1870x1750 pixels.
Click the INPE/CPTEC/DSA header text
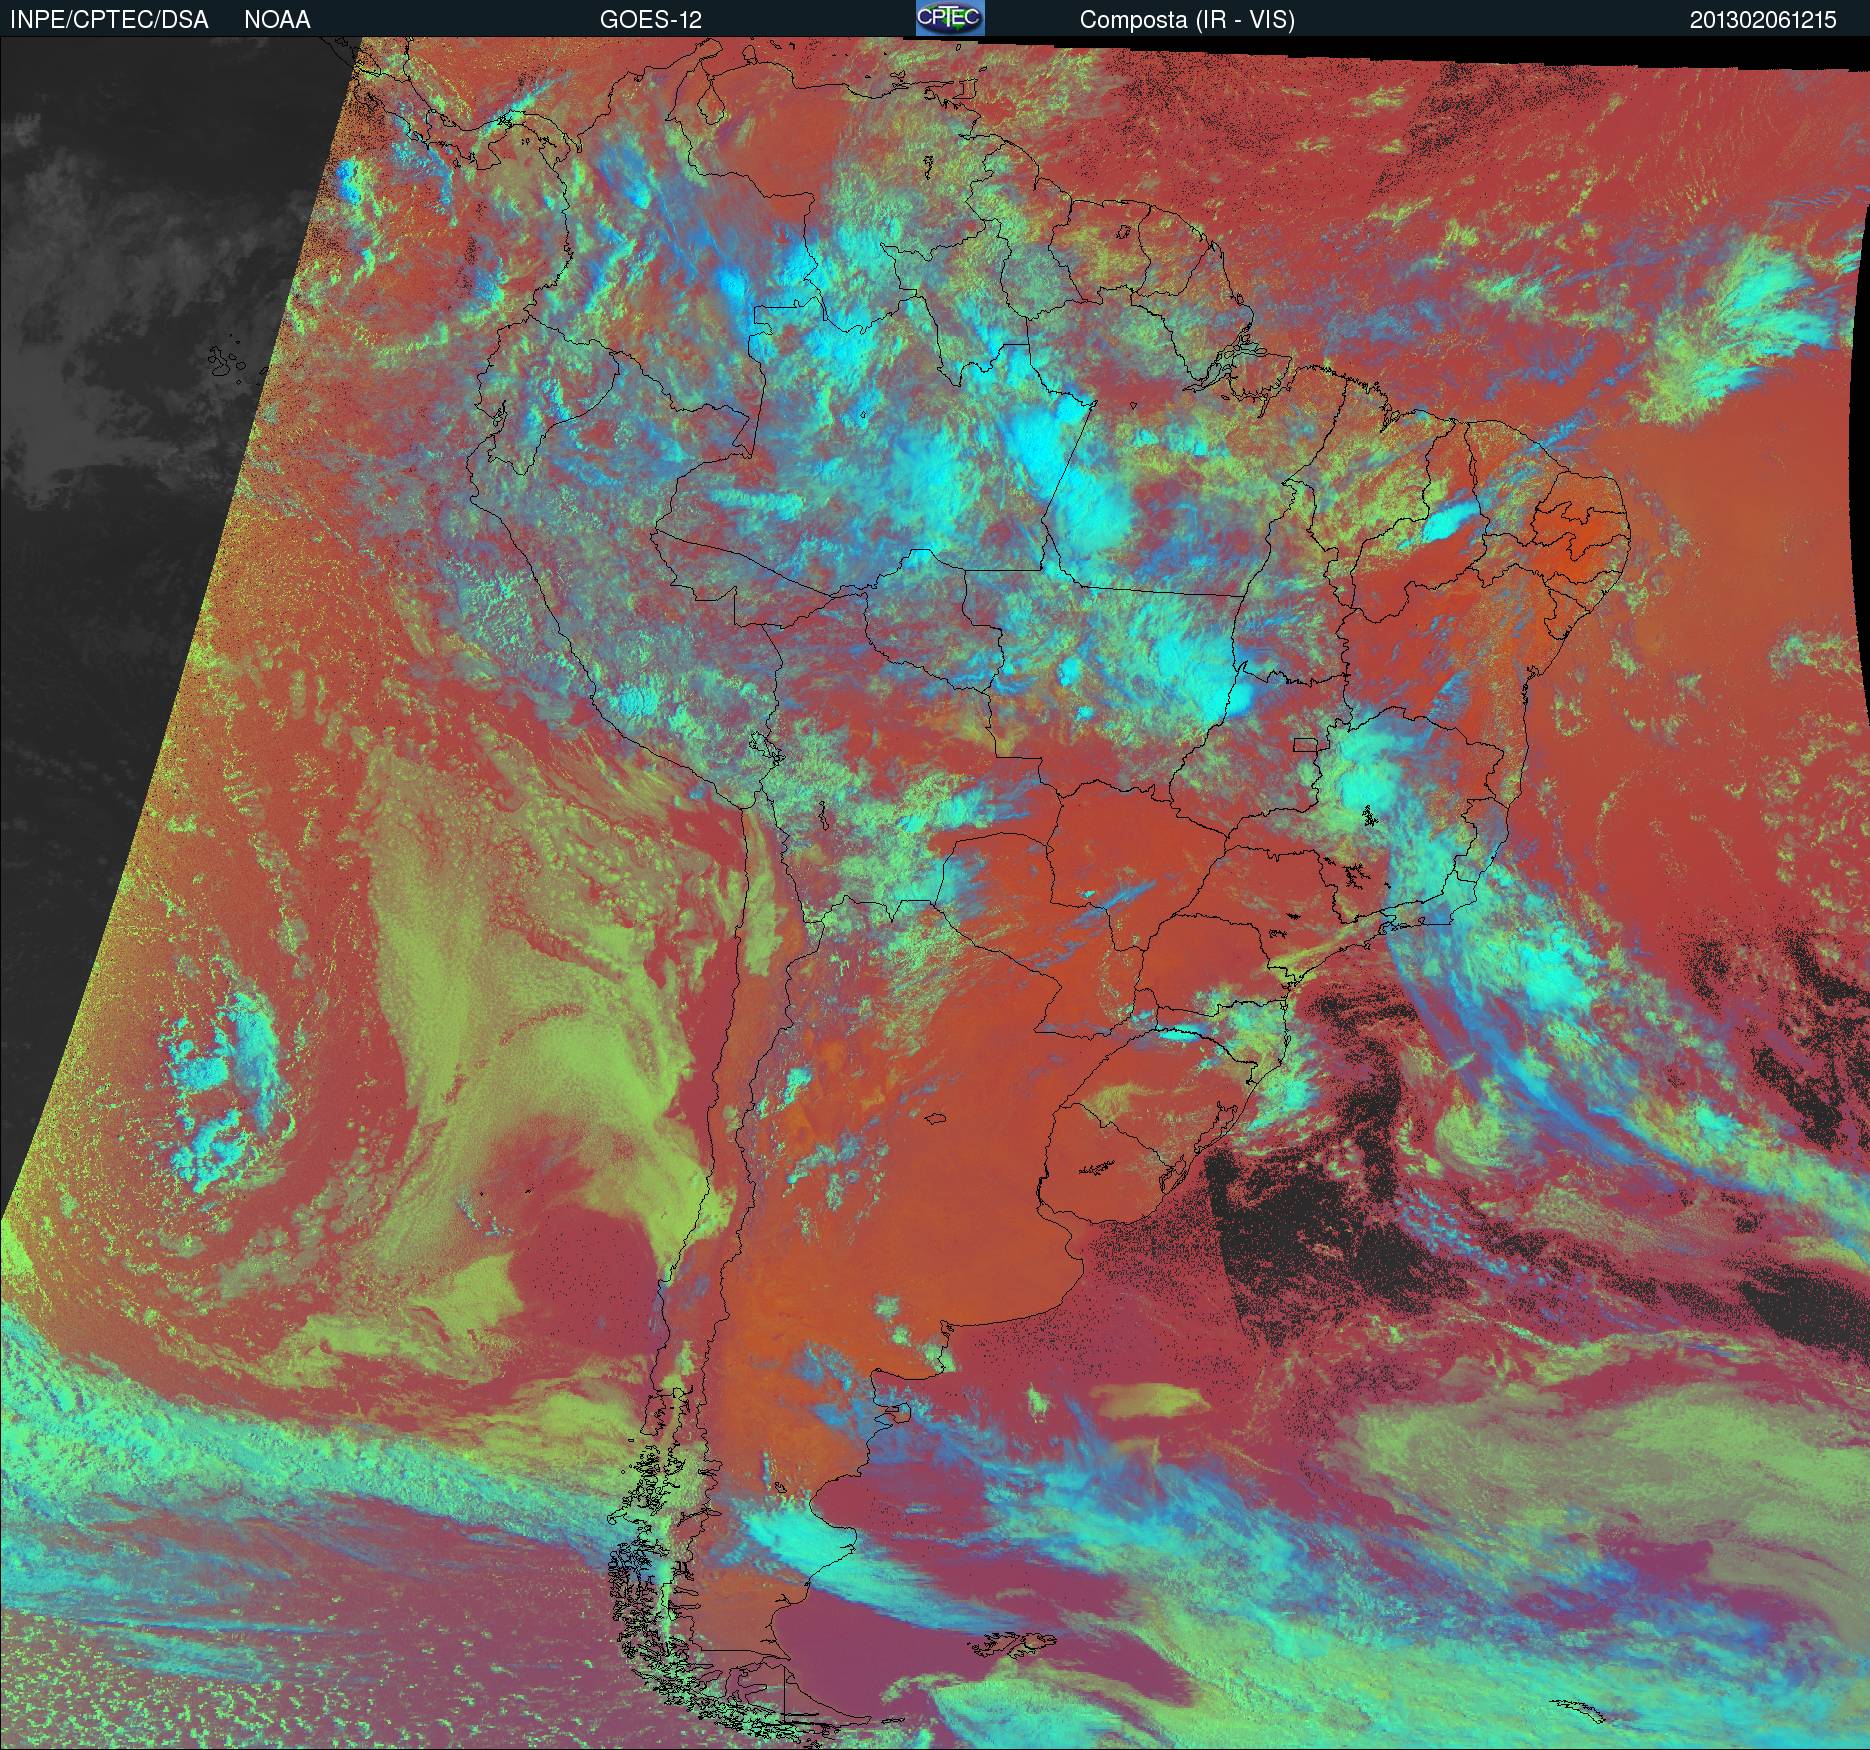[x=109, y=20]
